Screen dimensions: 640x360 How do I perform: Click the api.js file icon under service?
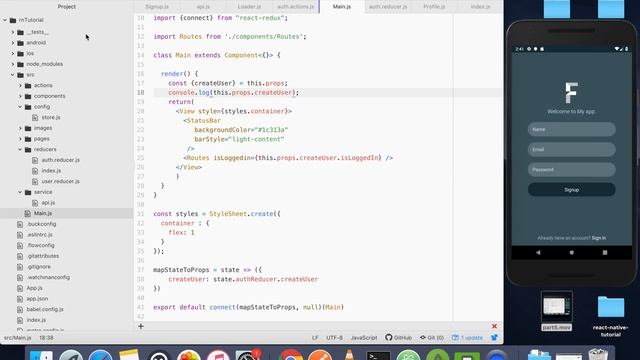pos(35,203)
